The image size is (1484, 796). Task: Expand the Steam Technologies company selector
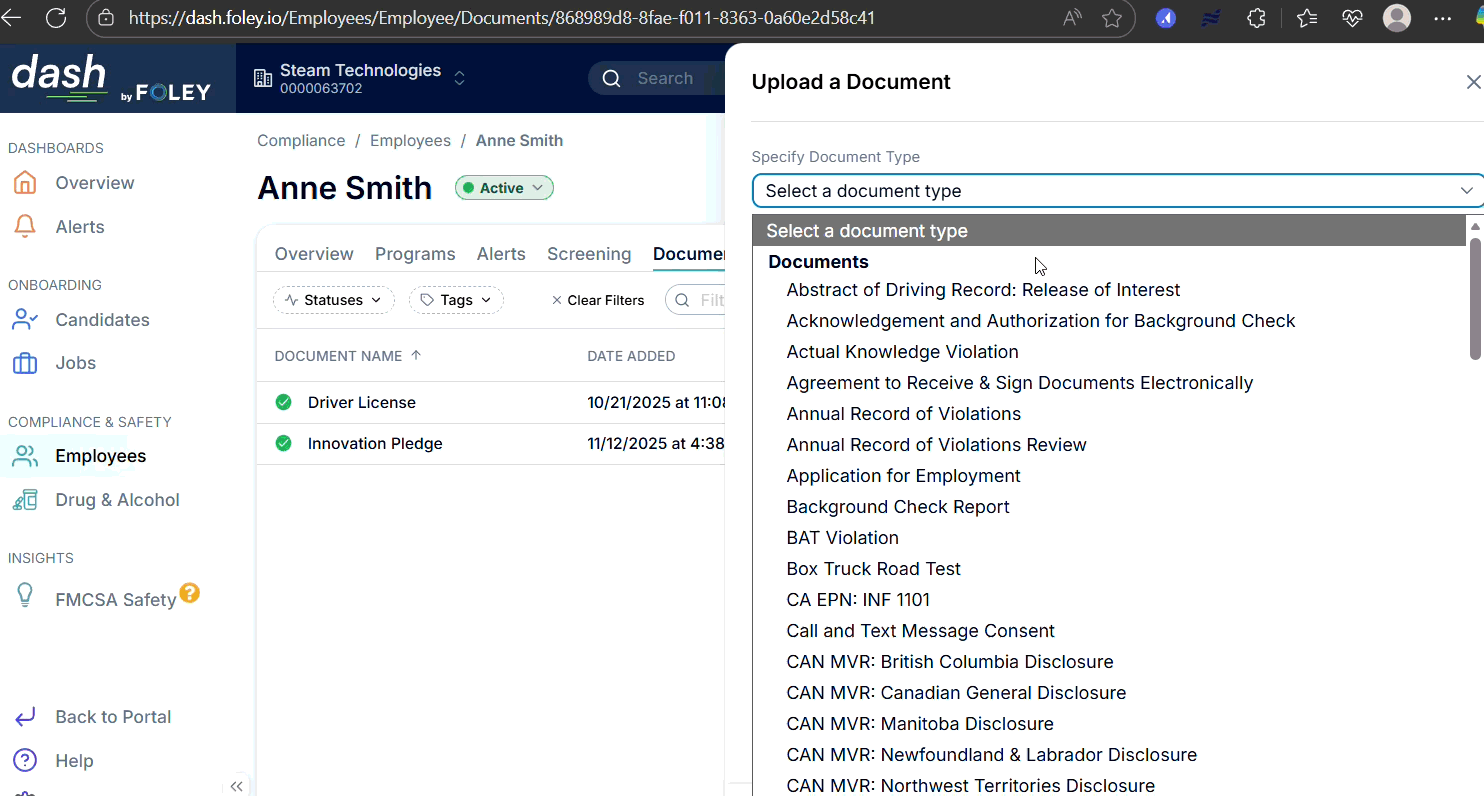click(459, 78)
